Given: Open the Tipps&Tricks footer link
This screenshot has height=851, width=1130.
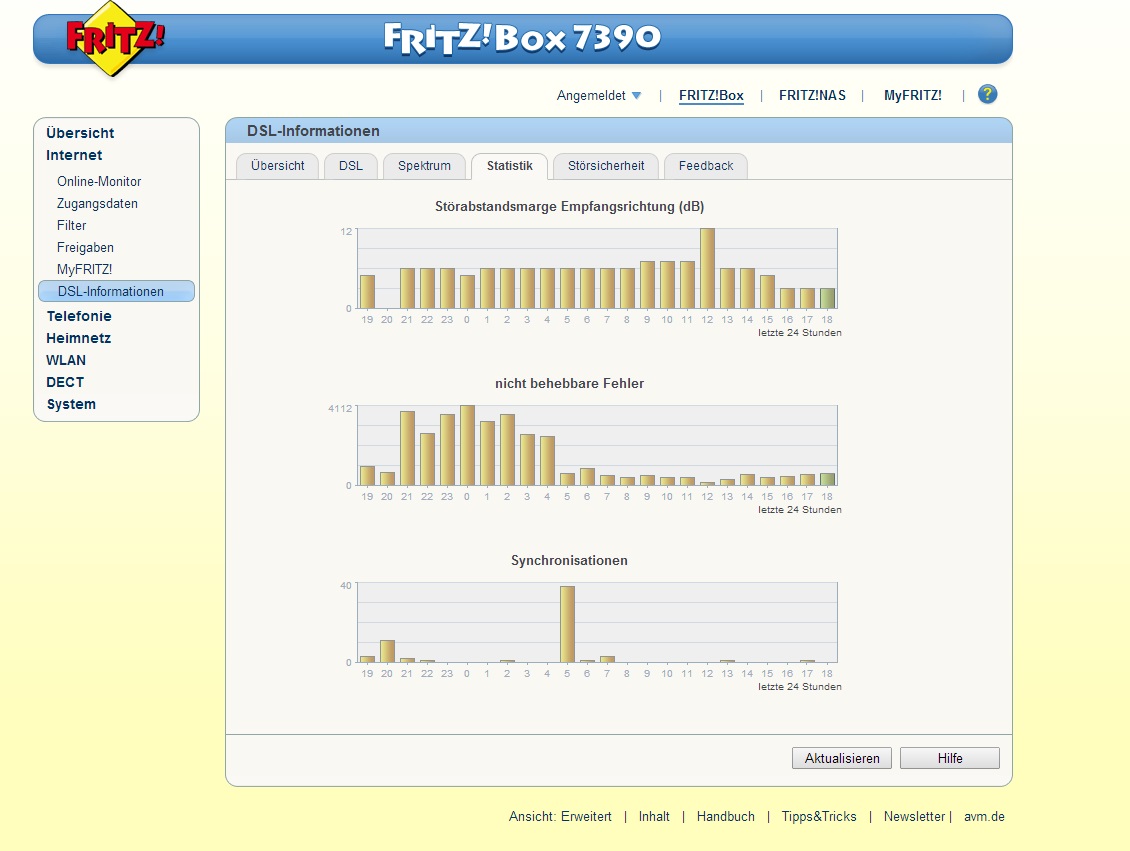Looking at the screenshot, I should [x=819, y=816].
